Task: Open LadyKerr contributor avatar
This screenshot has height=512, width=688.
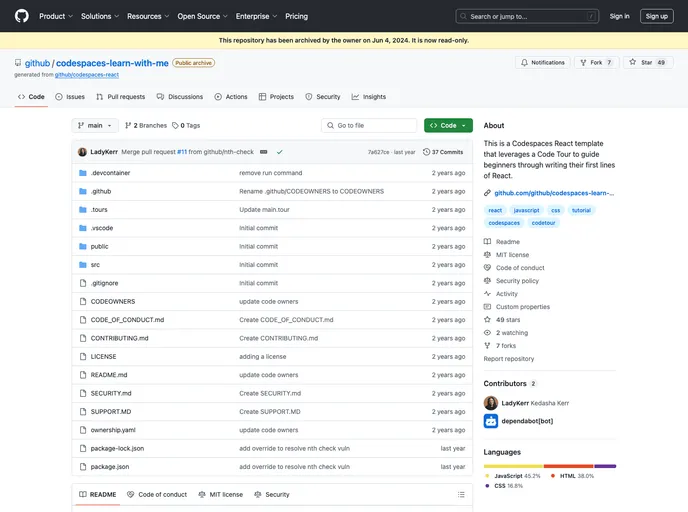Action: [x=491, y=403]
